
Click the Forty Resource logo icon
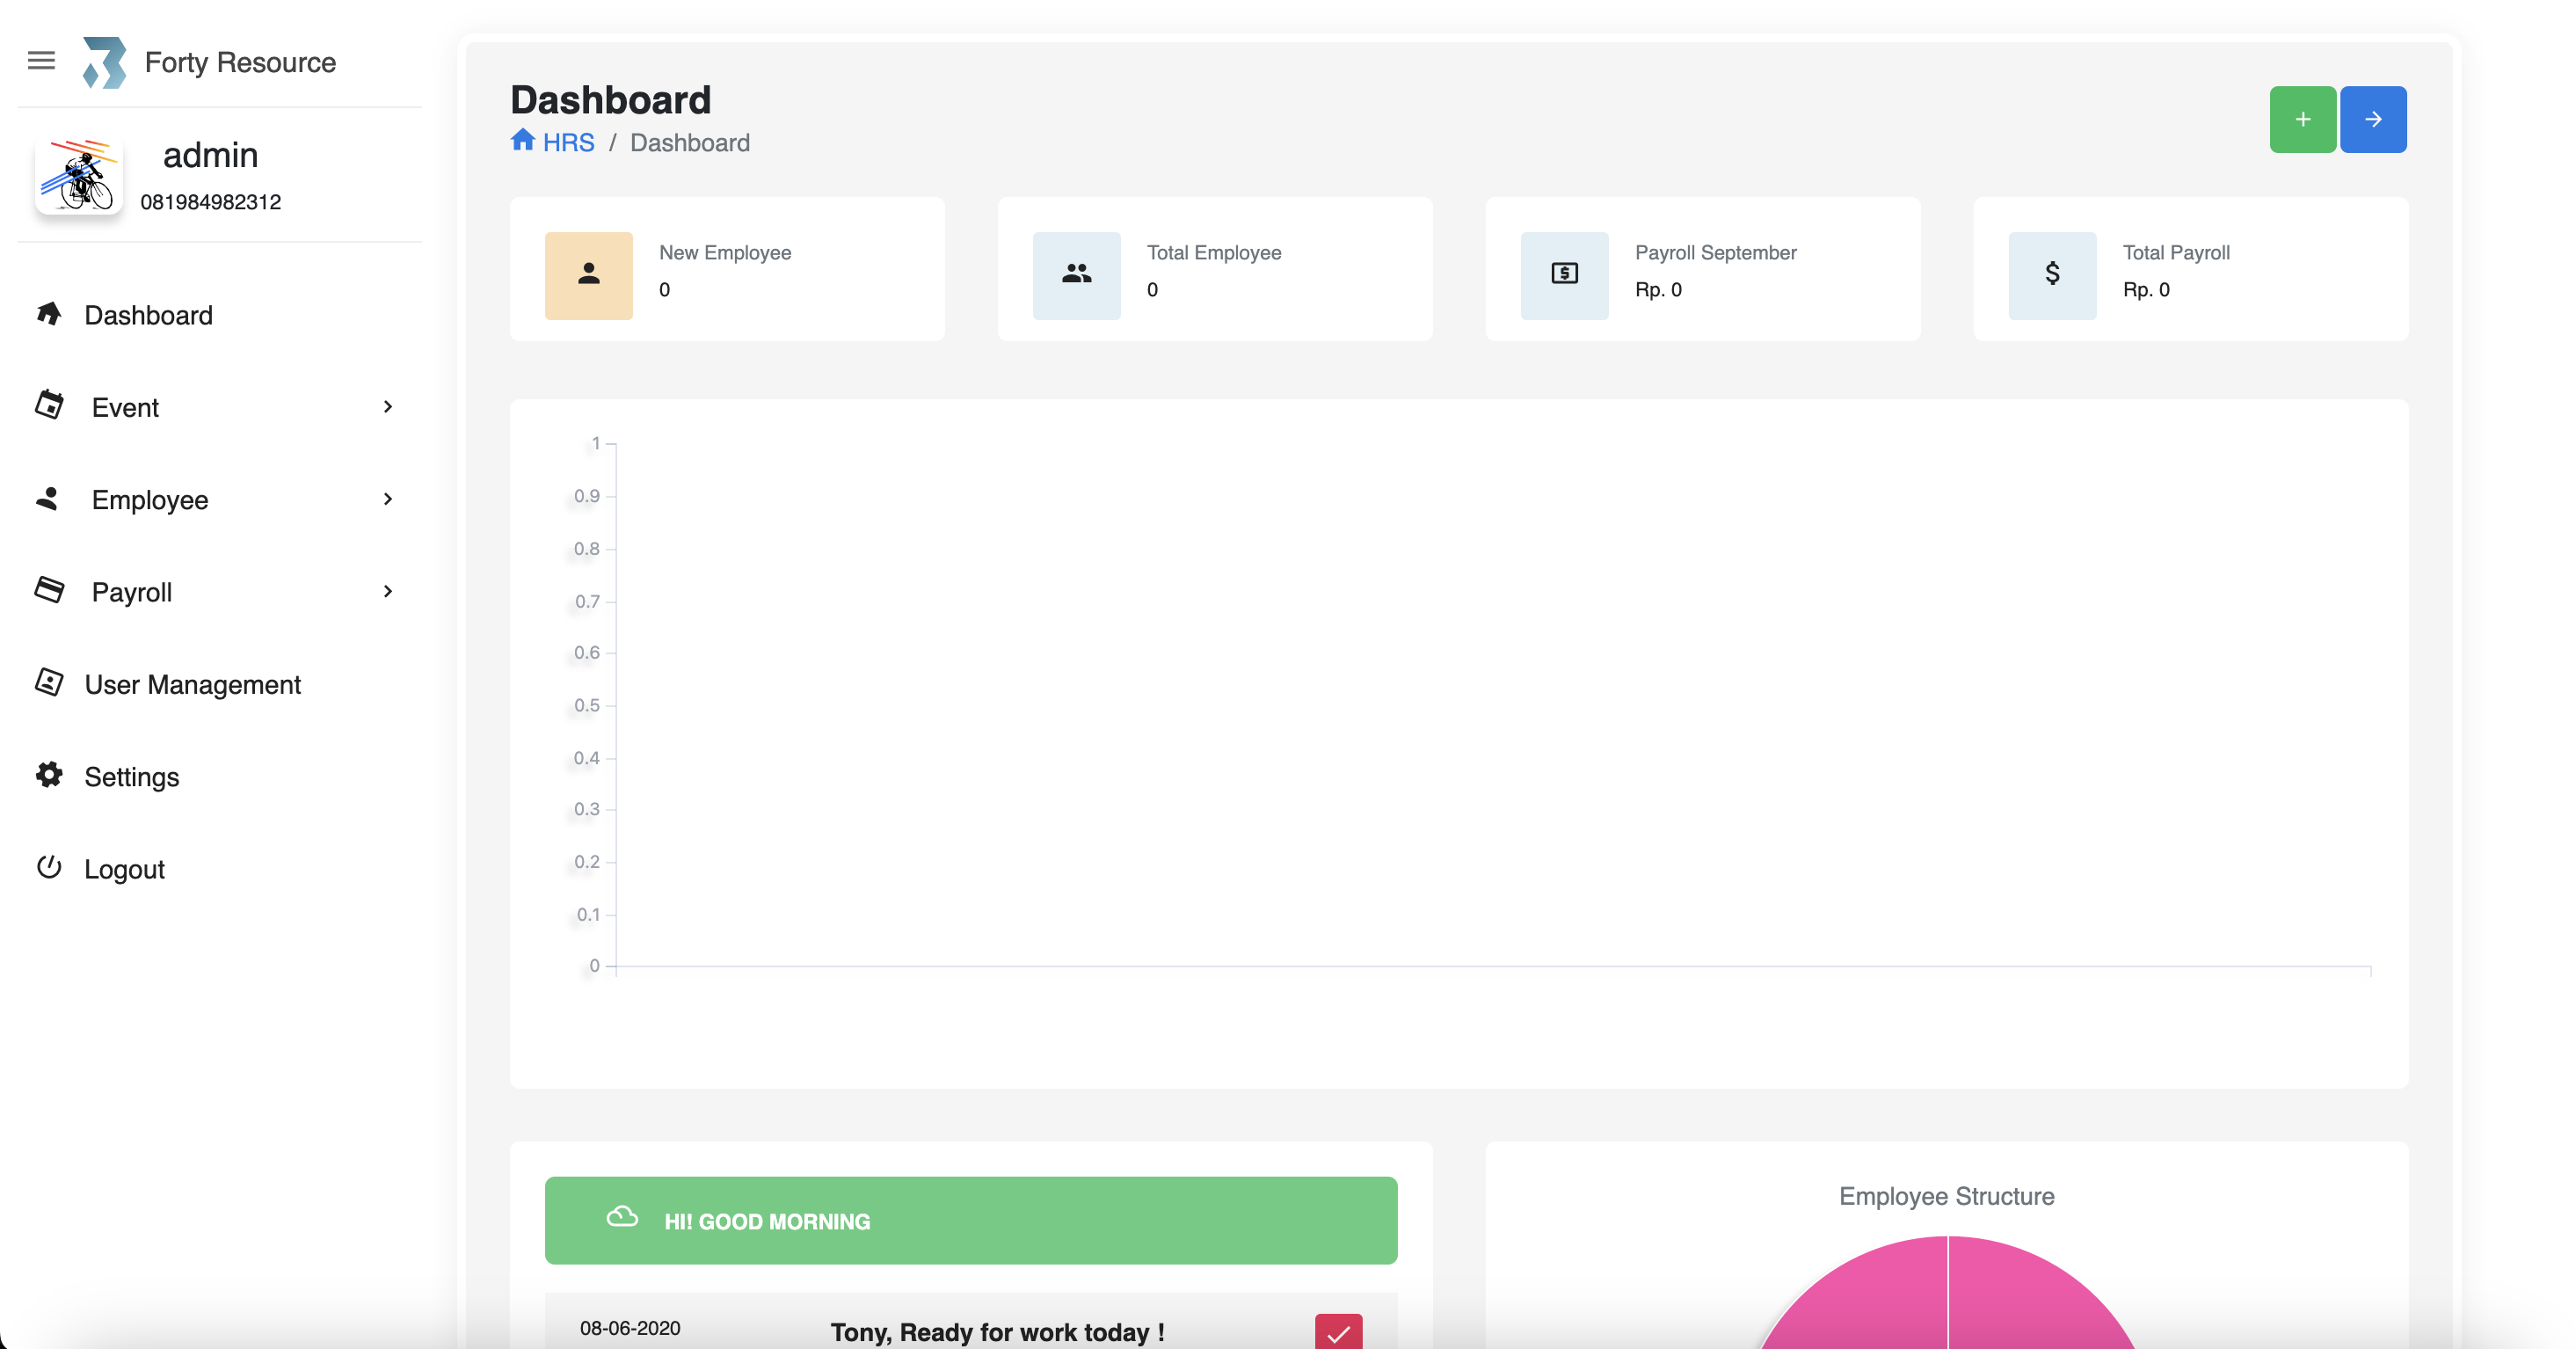pos(104,62)
